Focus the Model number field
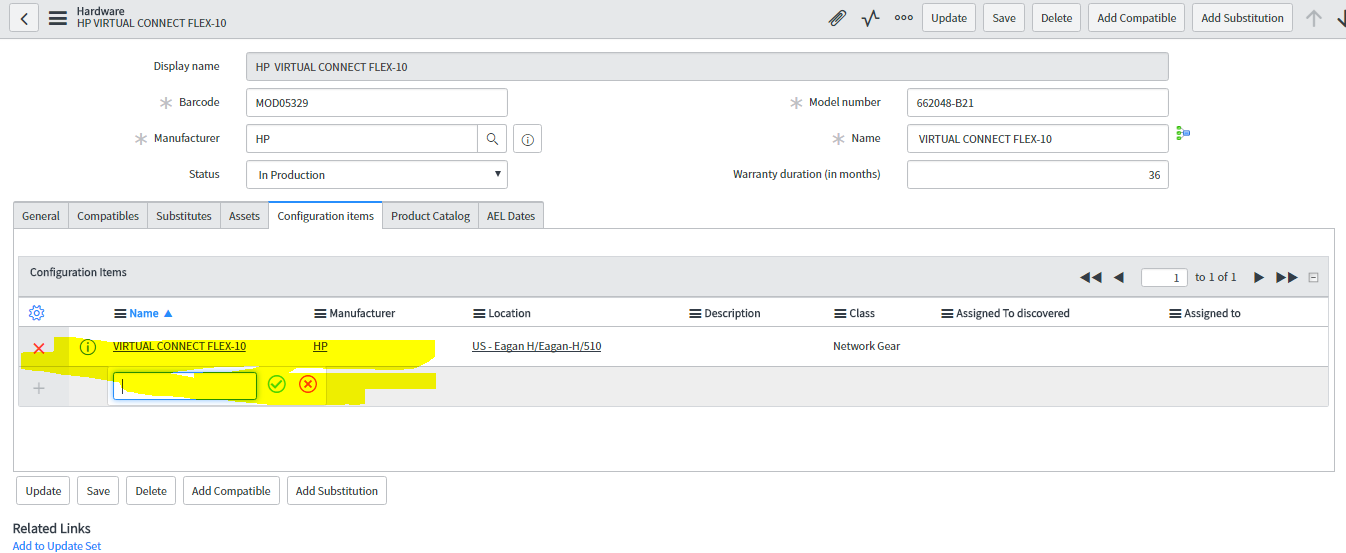1346x553 pixels. tap(1038, 103)
